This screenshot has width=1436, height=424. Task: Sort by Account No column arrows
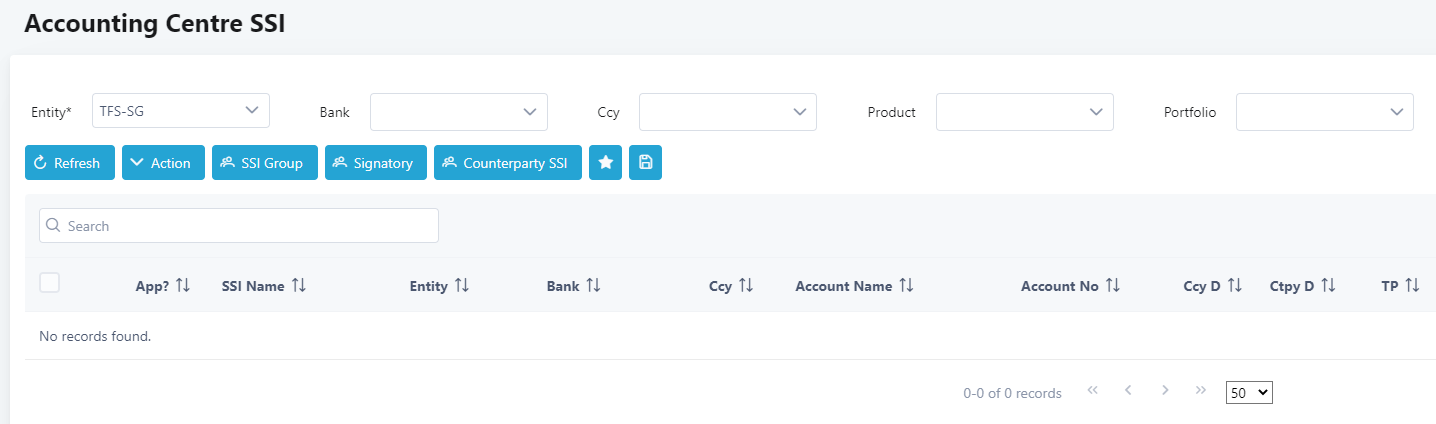point(1113,286)
